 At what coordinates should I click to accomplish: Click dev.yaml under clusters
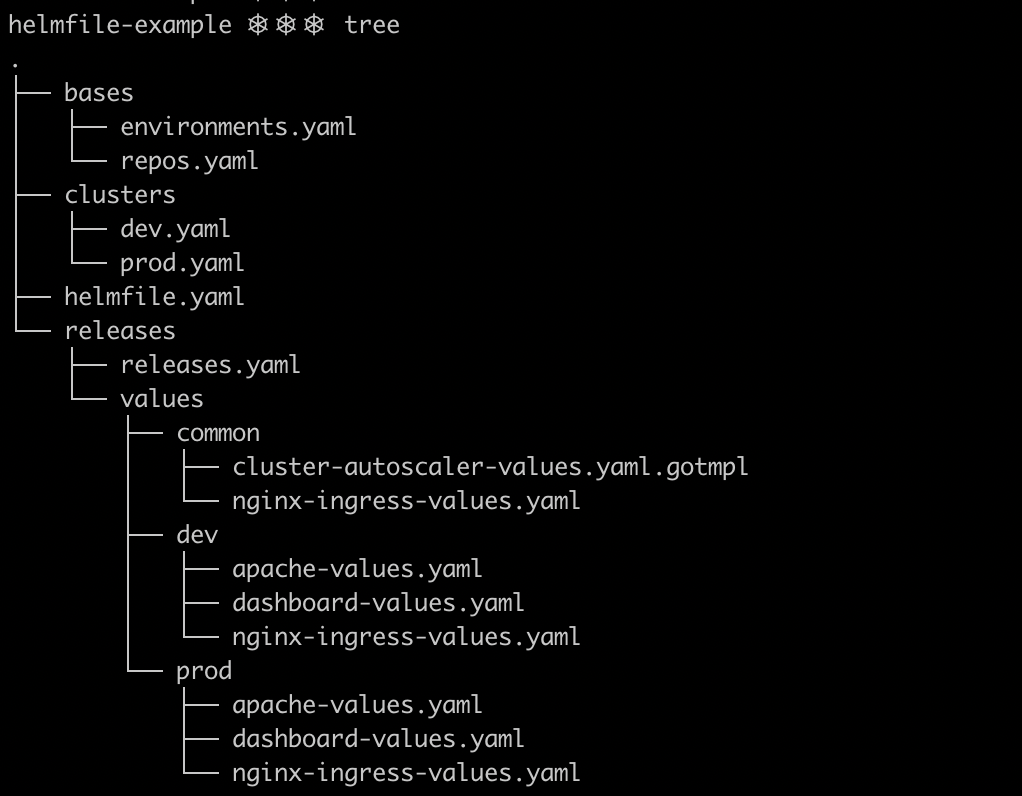175,228
